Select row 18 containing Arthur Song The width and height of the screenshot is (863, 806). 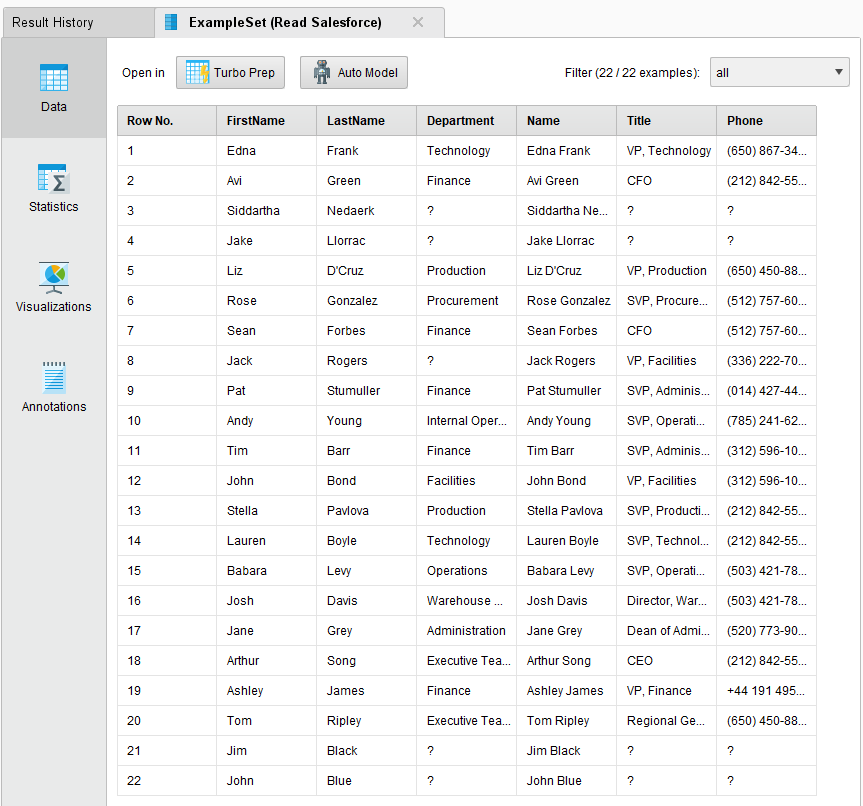click(x=400, y=660)
